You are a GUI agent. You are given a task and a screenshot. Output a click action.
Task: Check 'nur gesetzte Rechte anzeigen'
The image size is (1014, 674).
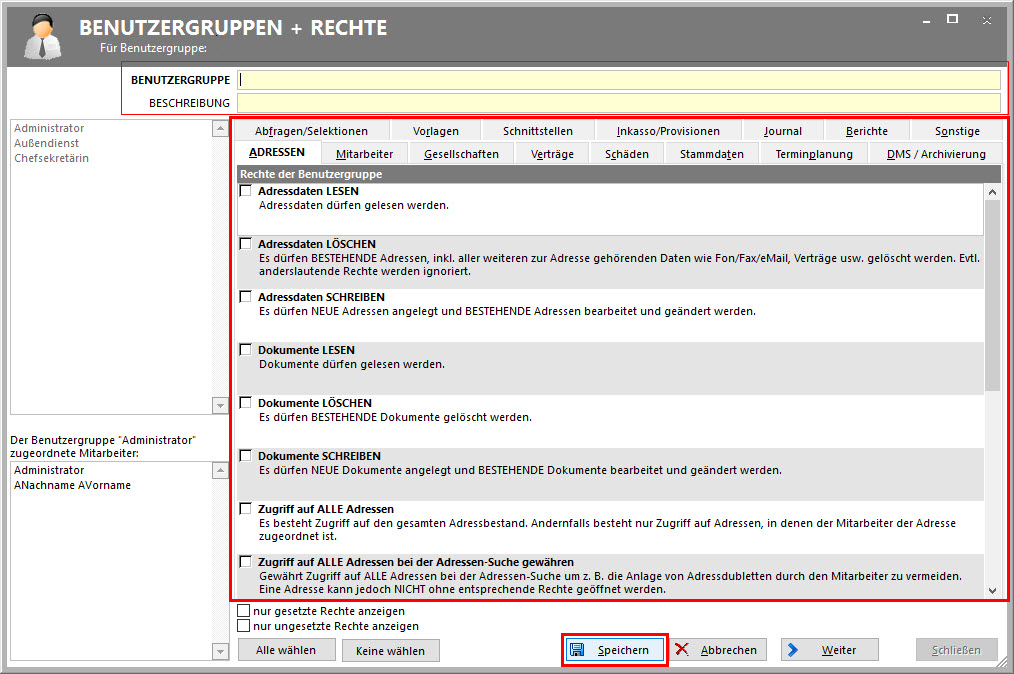pyautogui.click(x=244, y=611)
